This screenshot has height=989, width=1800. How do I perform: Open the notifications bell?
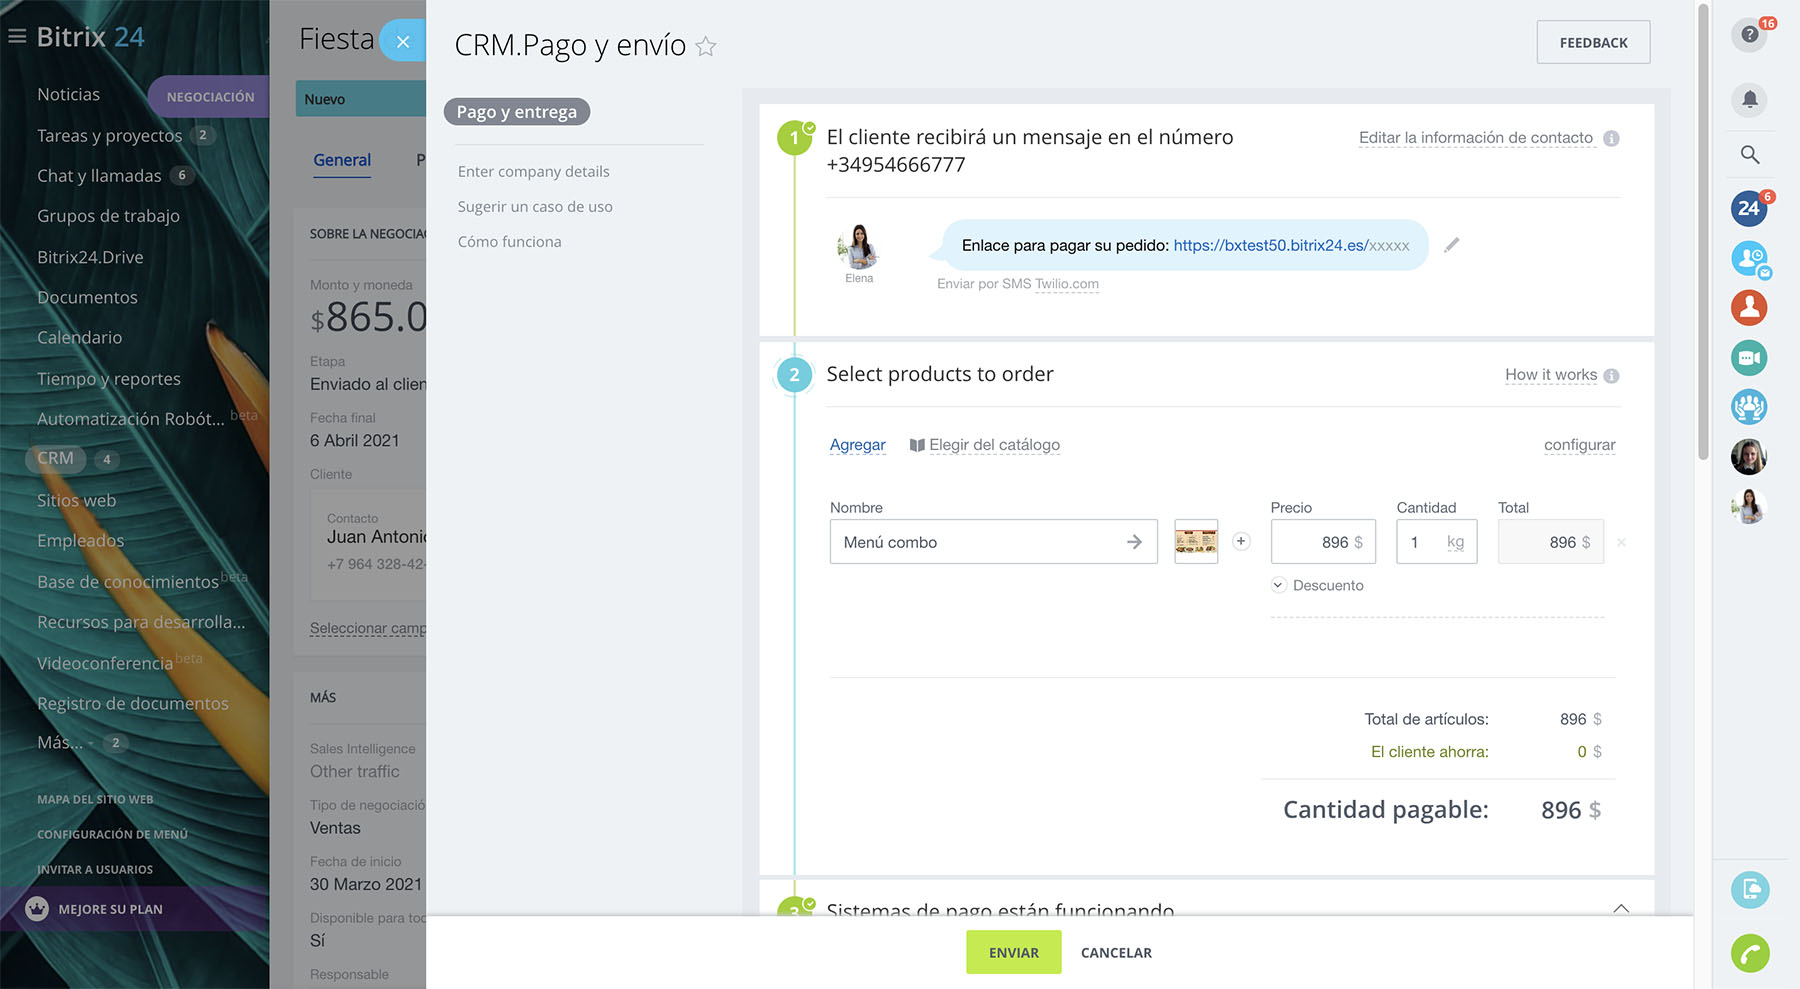[1749, 99]
